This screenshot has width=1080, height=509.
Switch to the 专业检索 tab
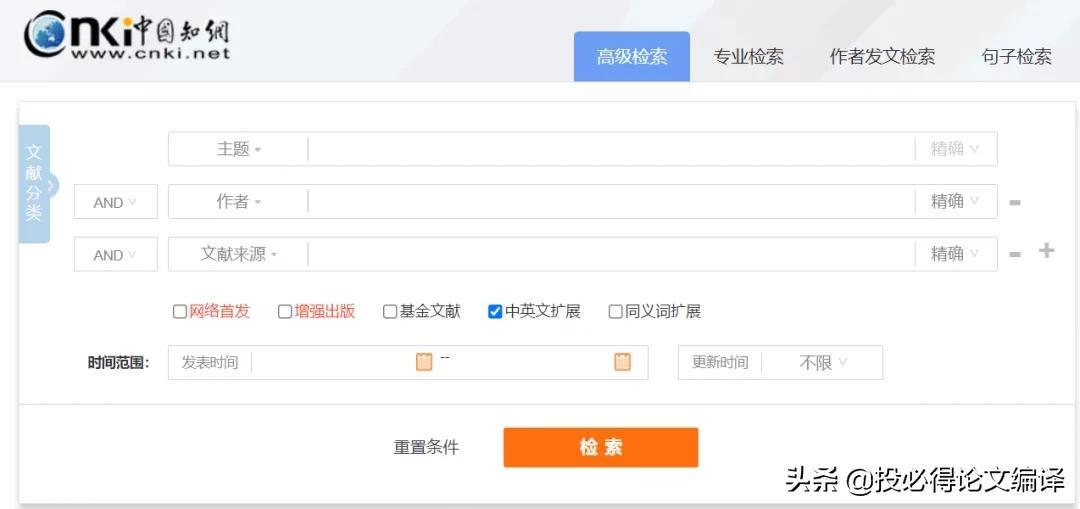click(748, 57)
